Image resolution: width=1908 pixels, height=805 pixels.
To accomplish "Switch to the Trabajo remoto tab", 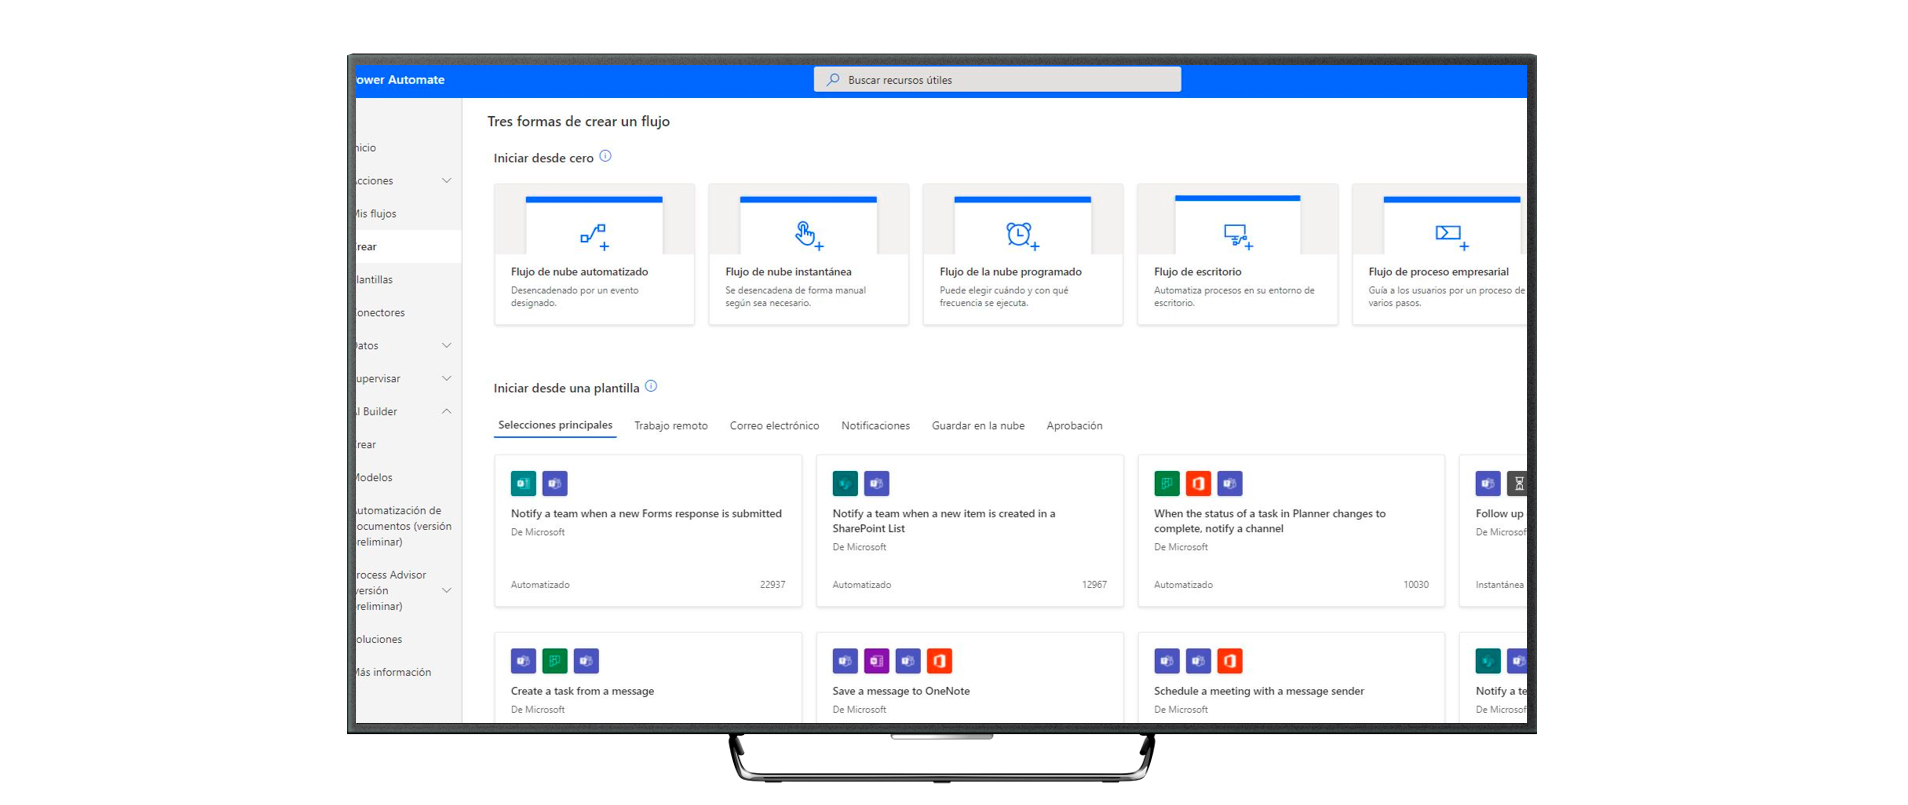I will [x=671, y=426].
